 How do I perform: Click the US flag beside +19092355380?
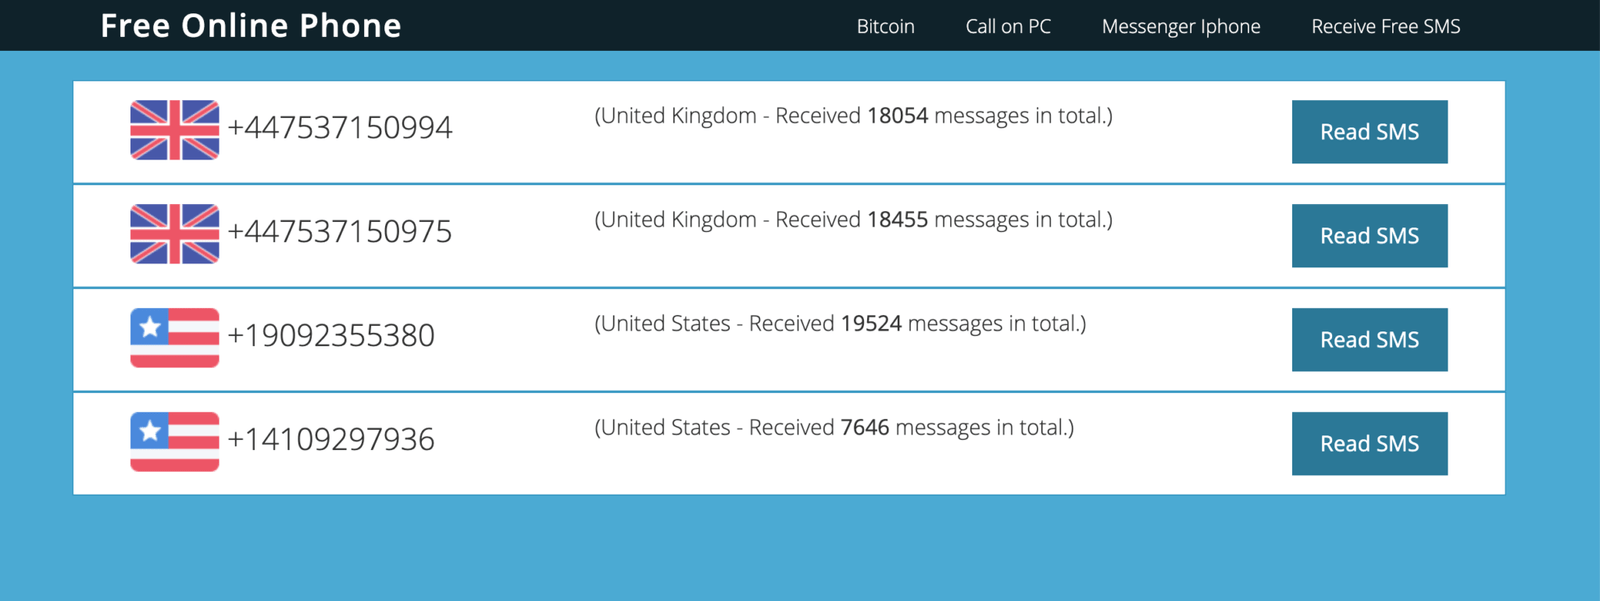[174, 338]
